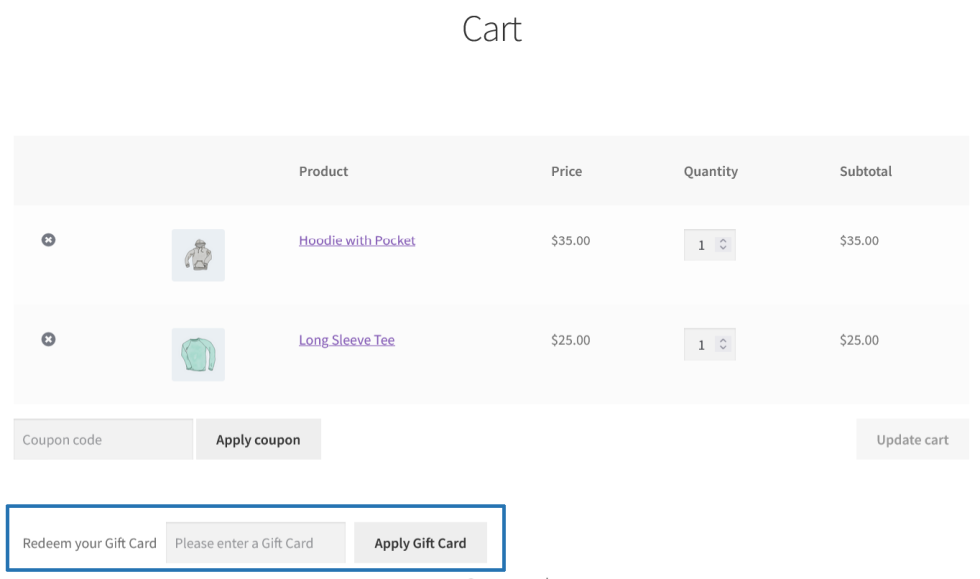Focus the Hoodie with Pocket quantity field
This screenshot has height=579, width=980.
click(702, 245)
